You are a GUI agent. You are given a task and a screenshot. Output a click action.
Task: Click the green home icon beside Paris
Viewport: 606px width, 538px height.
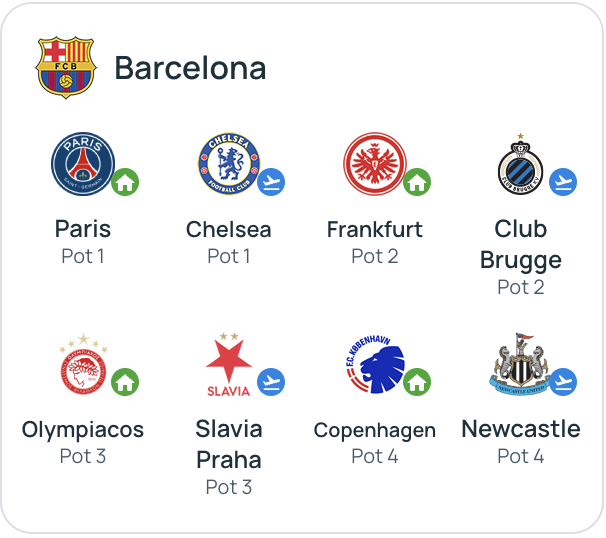click(125, 182)
